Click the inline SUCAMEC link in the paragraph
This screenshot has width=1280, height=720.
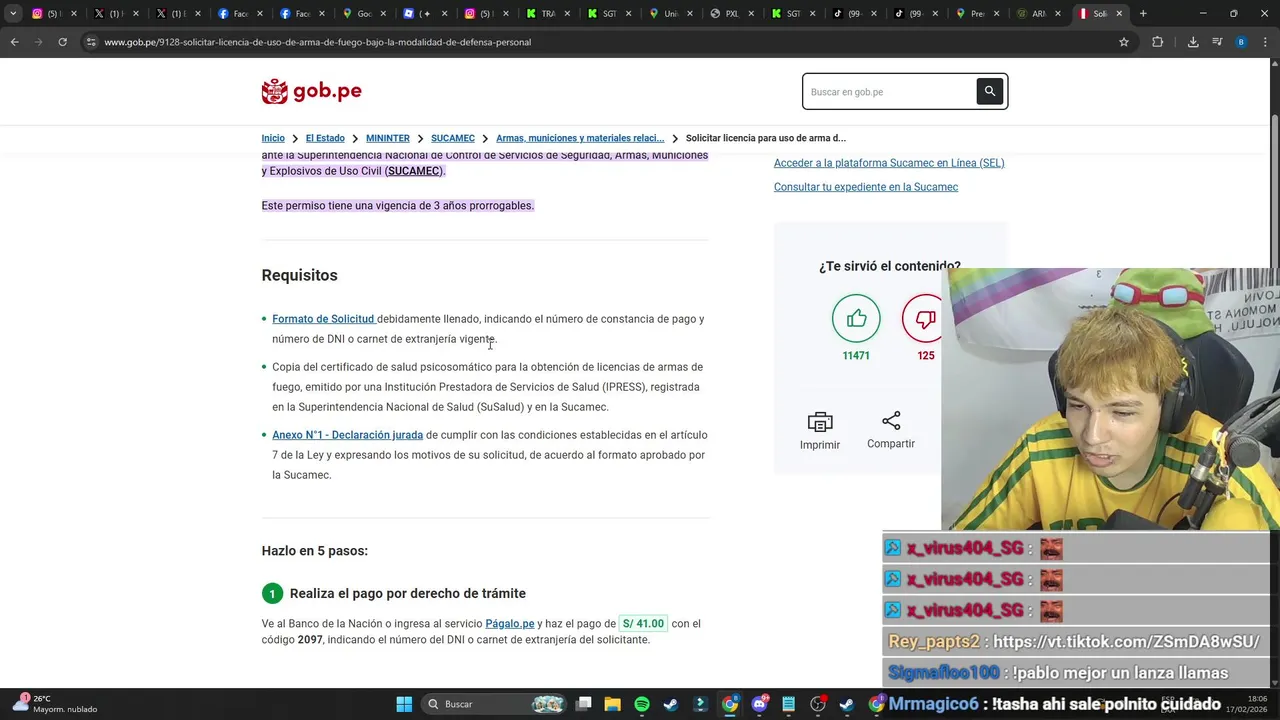[414, 171]
